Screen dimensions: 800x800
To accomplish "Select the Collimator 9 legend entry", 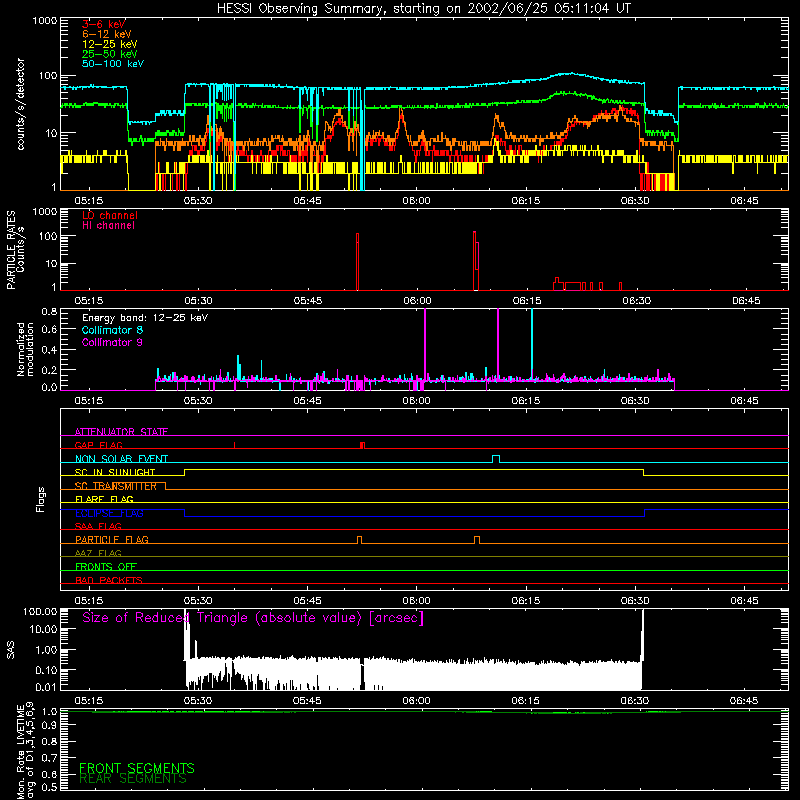I will (x=112, y=342).
